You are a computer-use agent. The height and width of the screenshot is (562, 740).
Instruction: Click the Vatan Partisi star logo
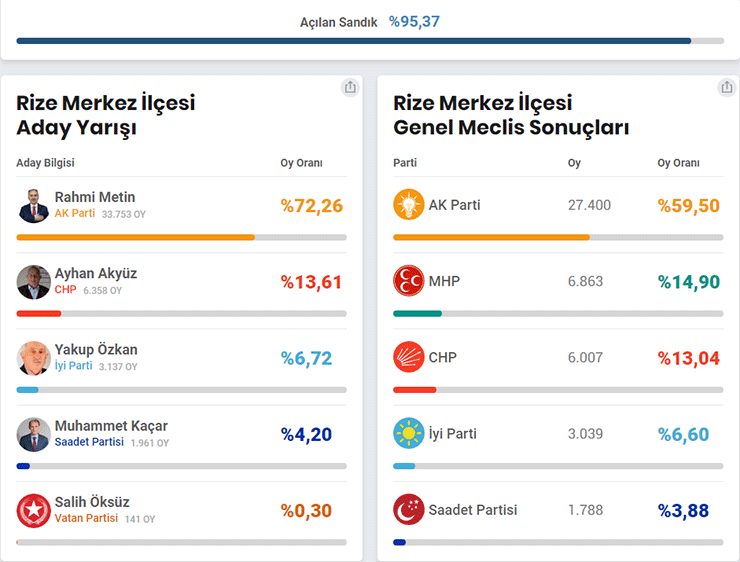[x=33, y=510]
